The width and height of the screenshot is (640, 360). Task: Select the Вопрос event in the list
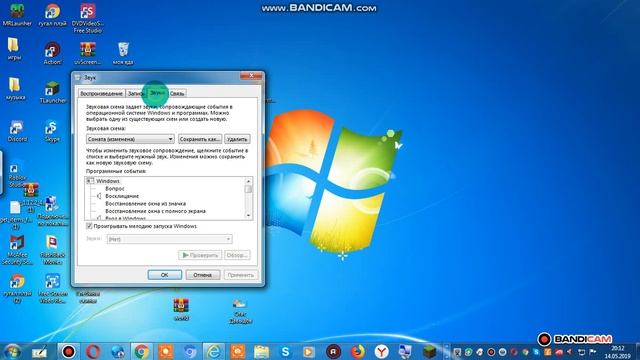115,189
